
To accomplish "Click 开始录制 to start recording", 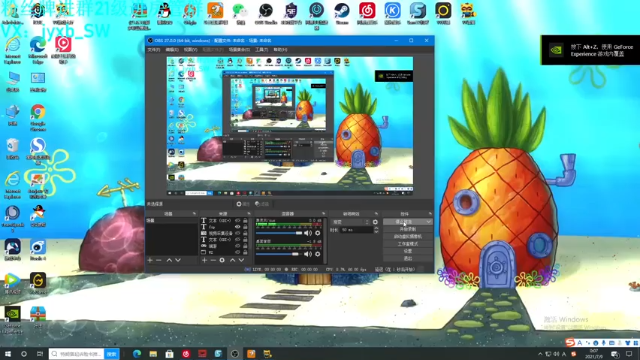I will (408, 229).
